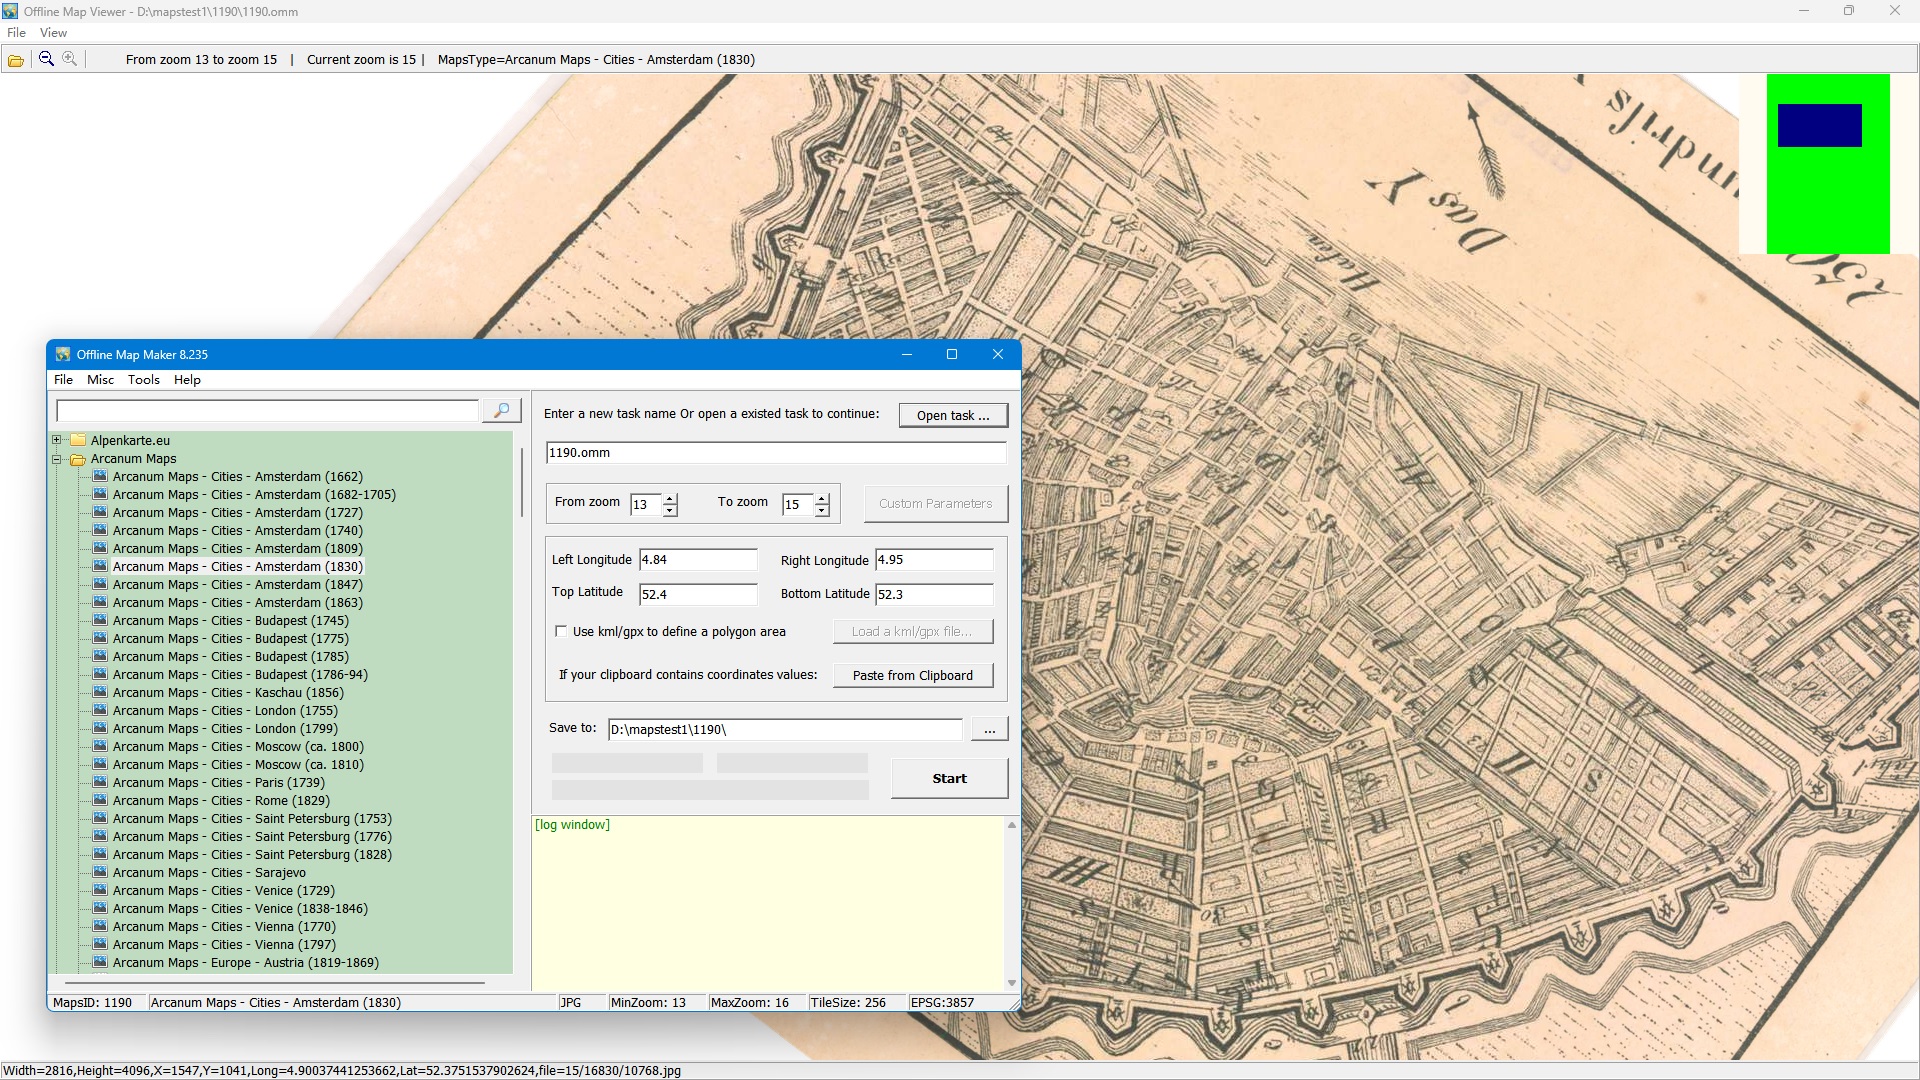
Task: Click the zoom in magnifier icon
Action: [x=70, y=59]
